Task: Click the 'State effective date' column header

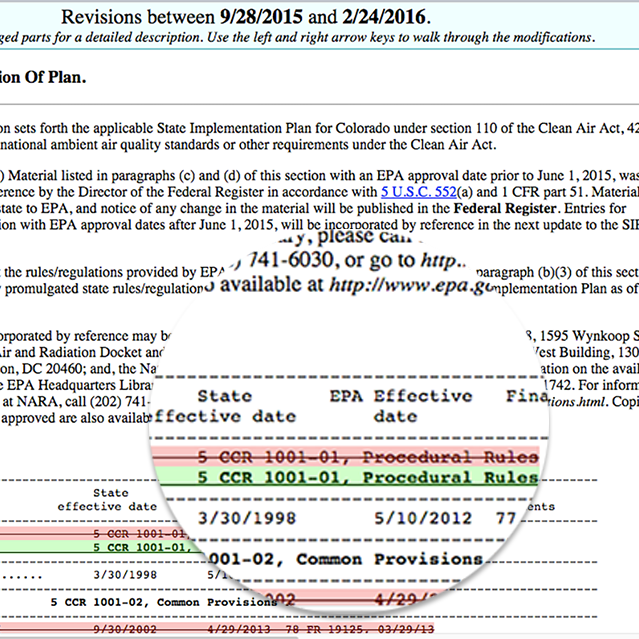Action: click(107, 500)
